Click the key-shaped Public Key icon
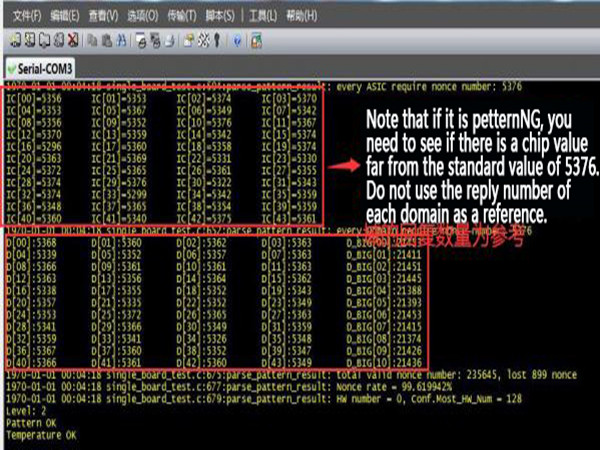The width and height of the screenshot is (600, 450). (x=217, y=40)
